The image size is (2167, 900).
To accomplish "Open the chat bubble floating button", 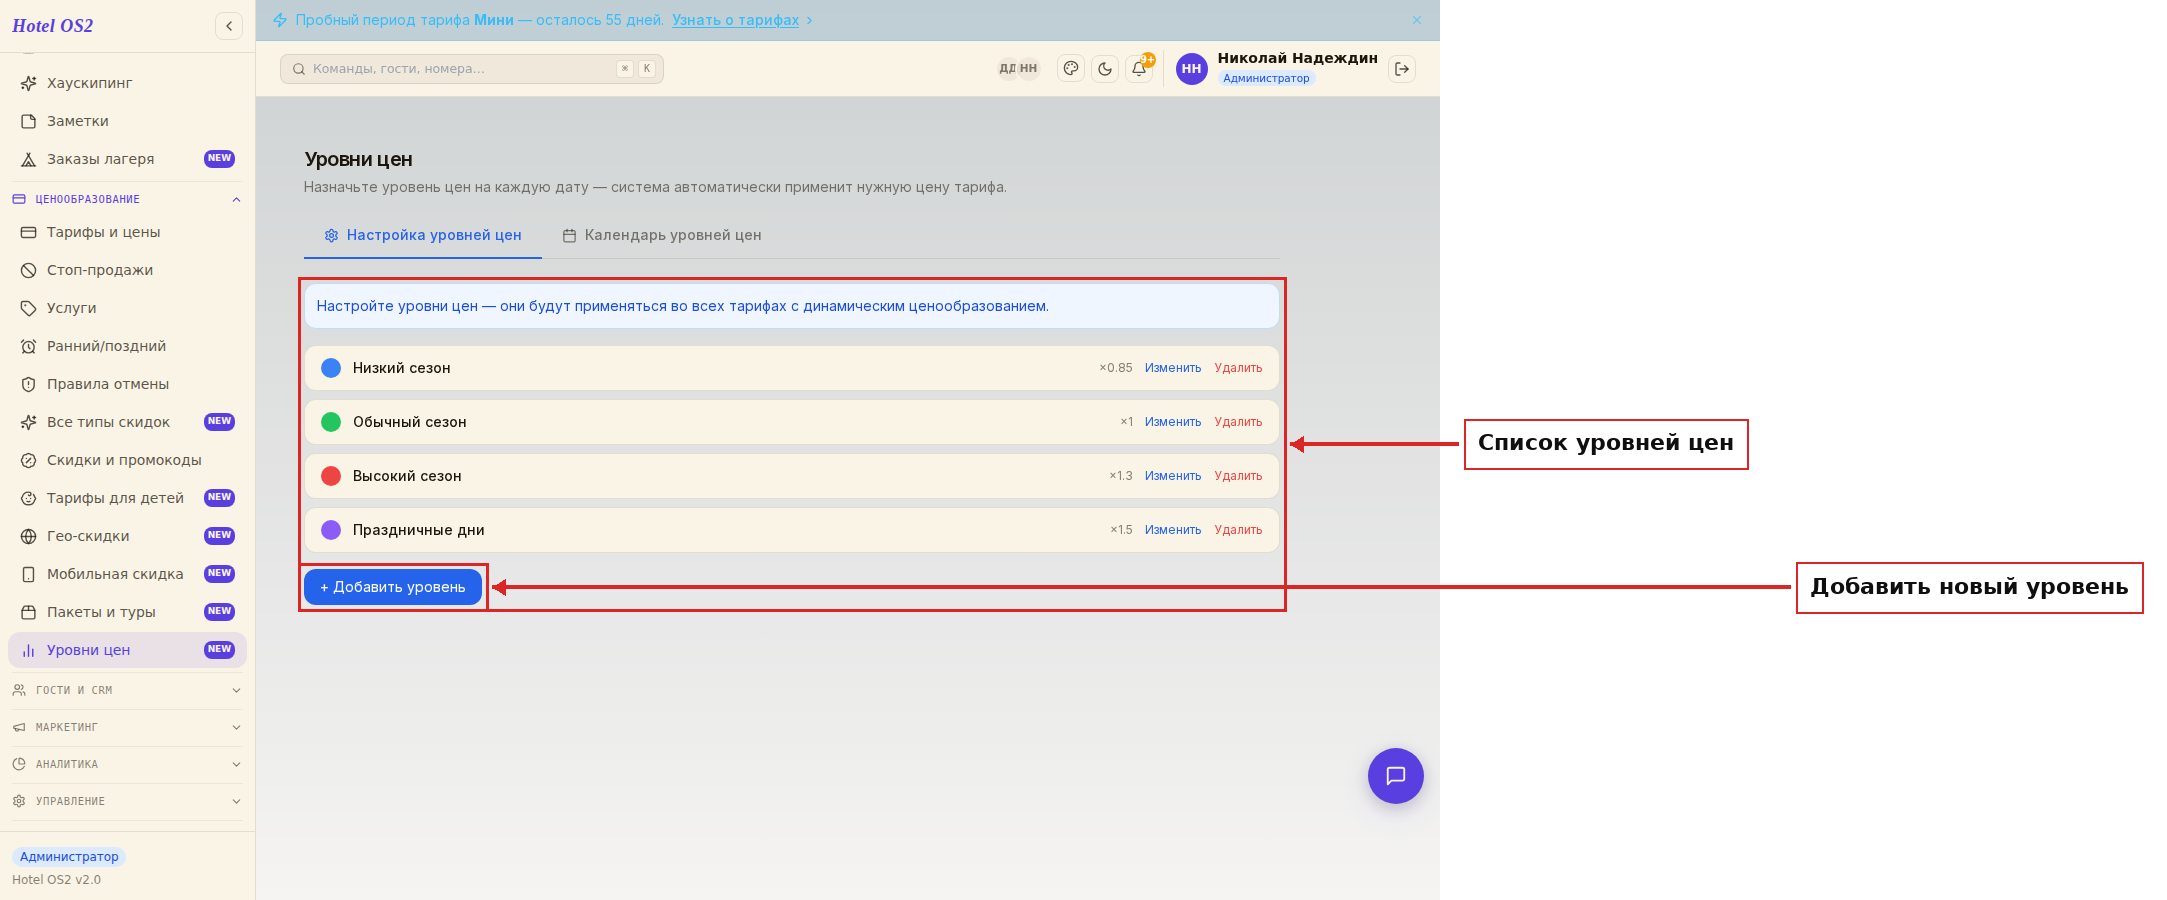I will [1396, 776].
